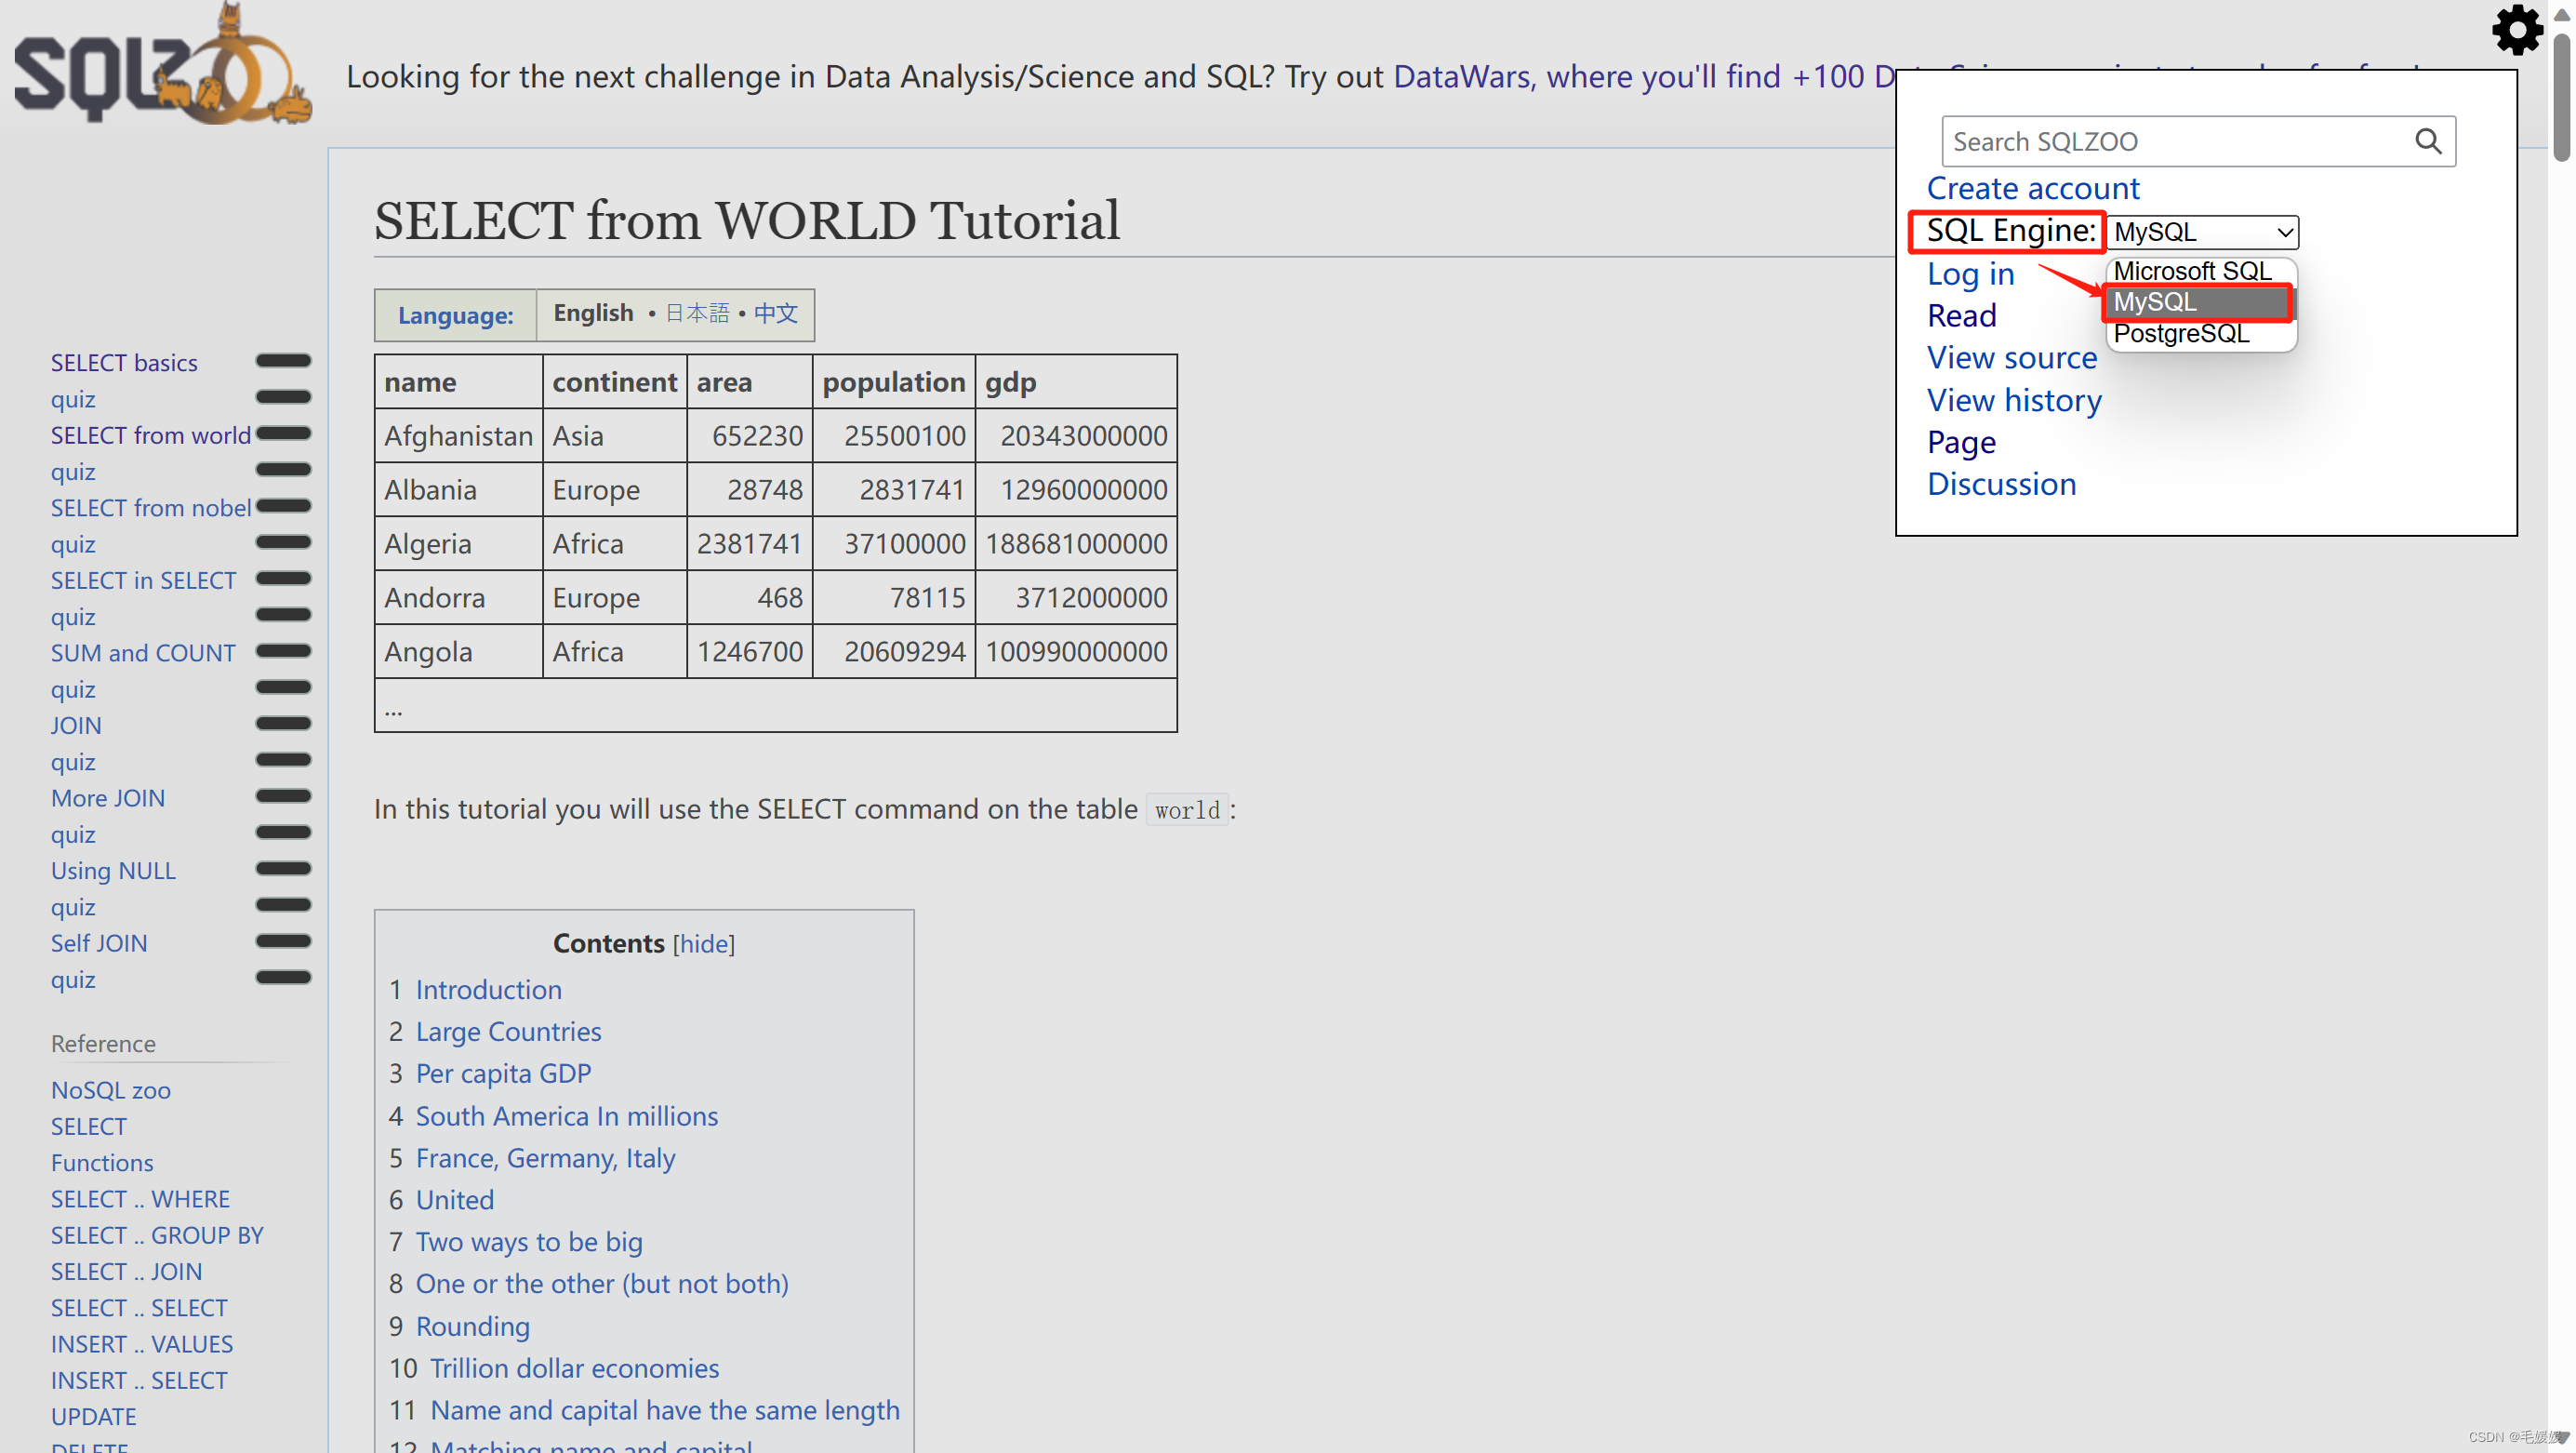
Task: Open SELECT from nobel tutorial
Action: tap(151, 507)
